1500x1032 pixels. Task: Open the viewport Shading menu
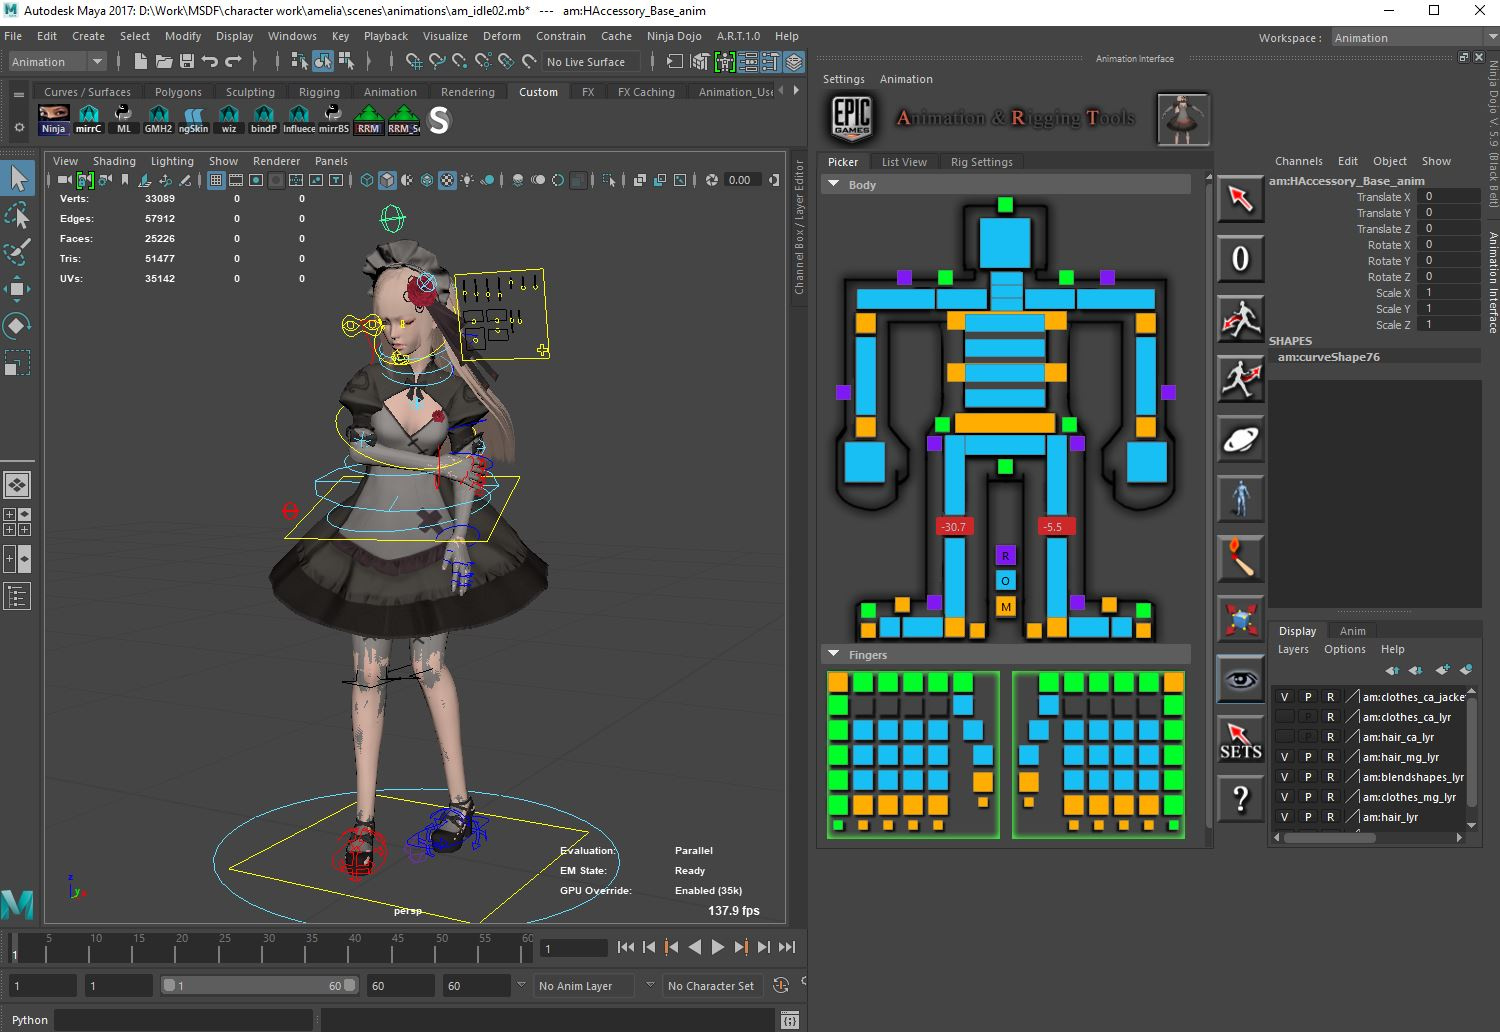(x=114, y=161)
